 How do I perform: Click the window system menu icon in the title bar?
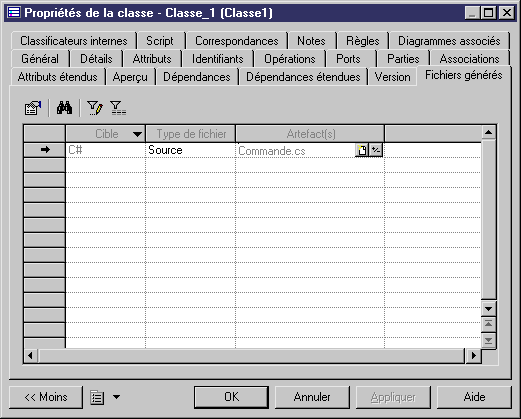pyautogui.click(x=14, y=13)
